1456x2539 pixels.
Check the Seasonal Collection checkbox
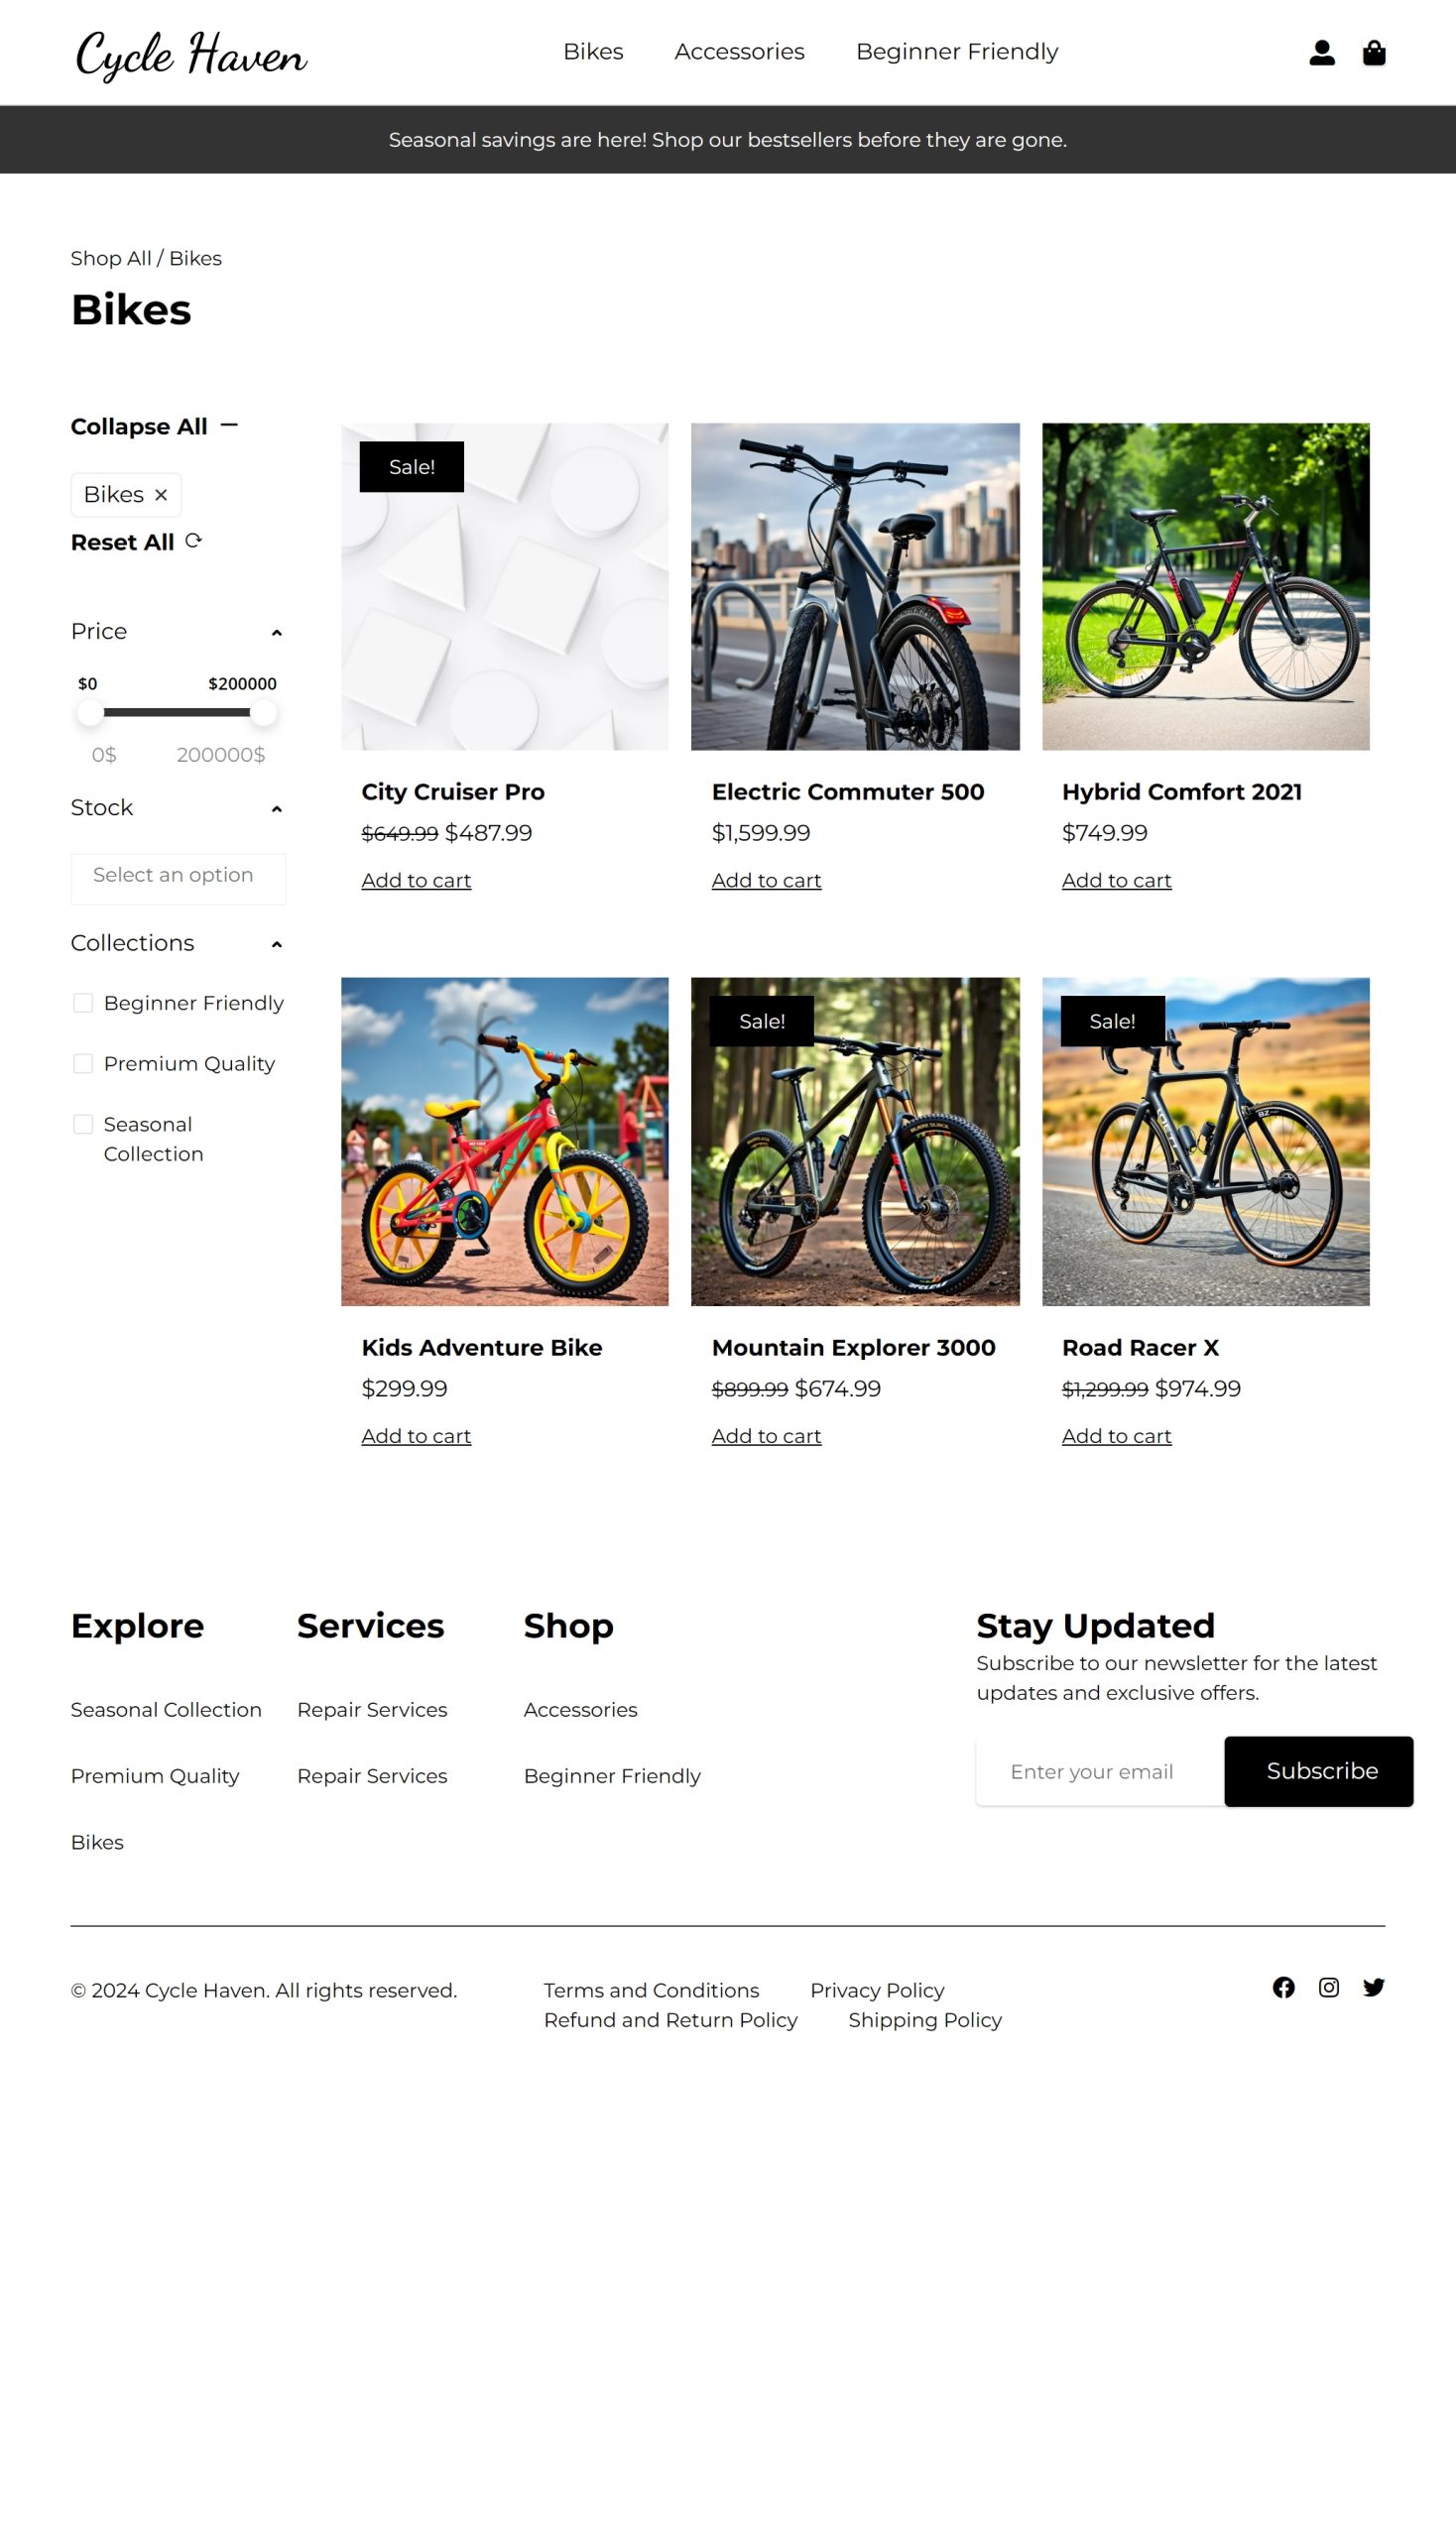83,1125
